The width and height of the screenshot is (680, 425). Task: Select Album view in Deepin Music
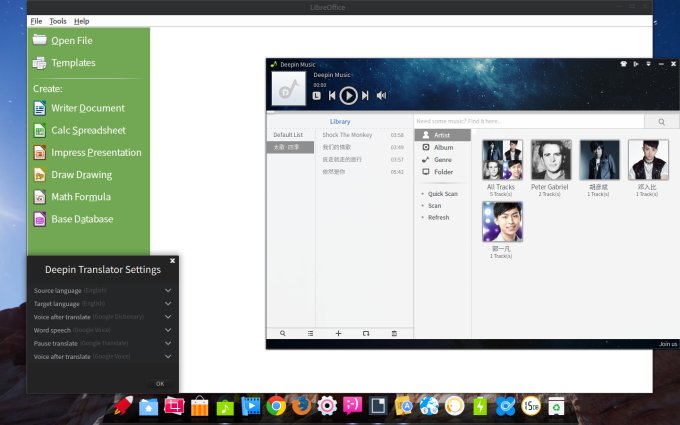tap(442, 147)
